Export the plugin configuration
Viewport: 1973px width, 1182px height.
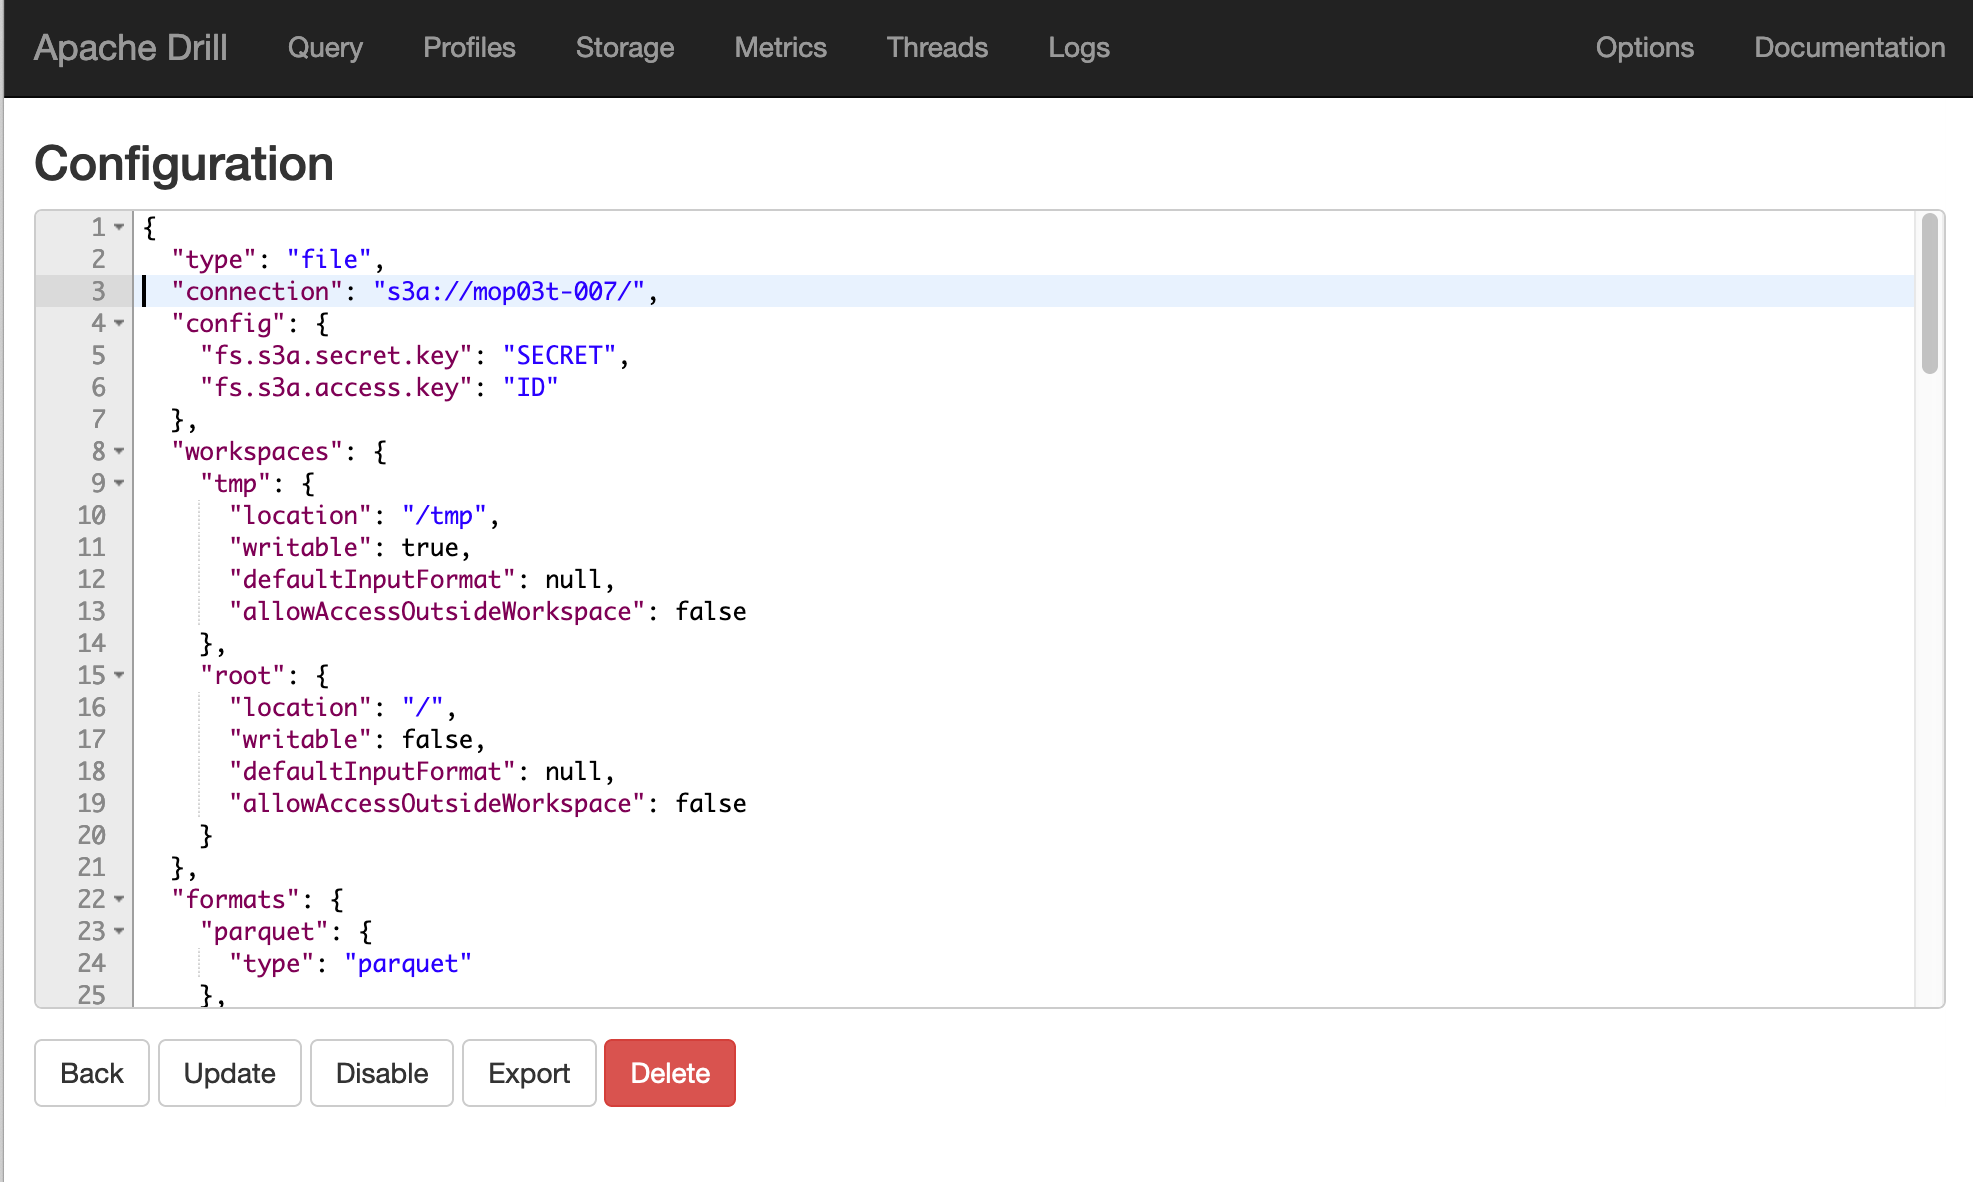pos(529,1073)
